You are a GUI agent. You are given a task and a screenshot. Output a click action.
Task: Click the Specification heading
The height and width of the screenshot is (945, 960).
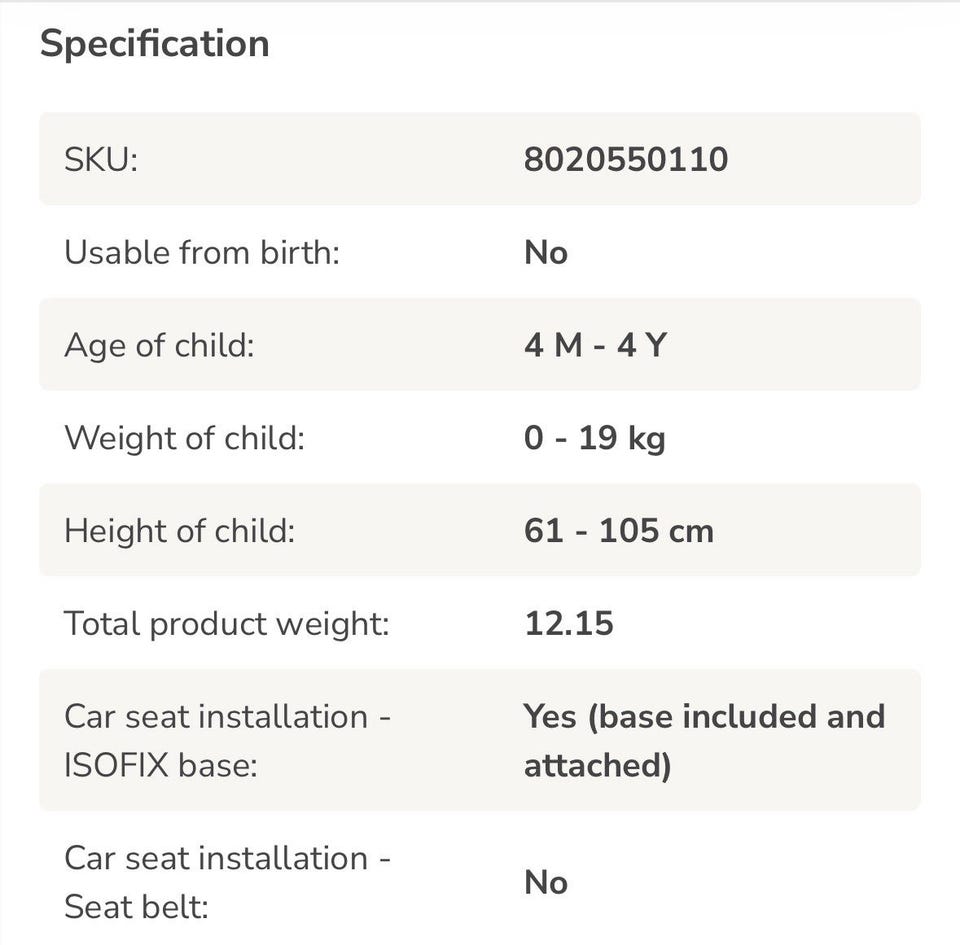pyautogui.click(x=154, y=44)
